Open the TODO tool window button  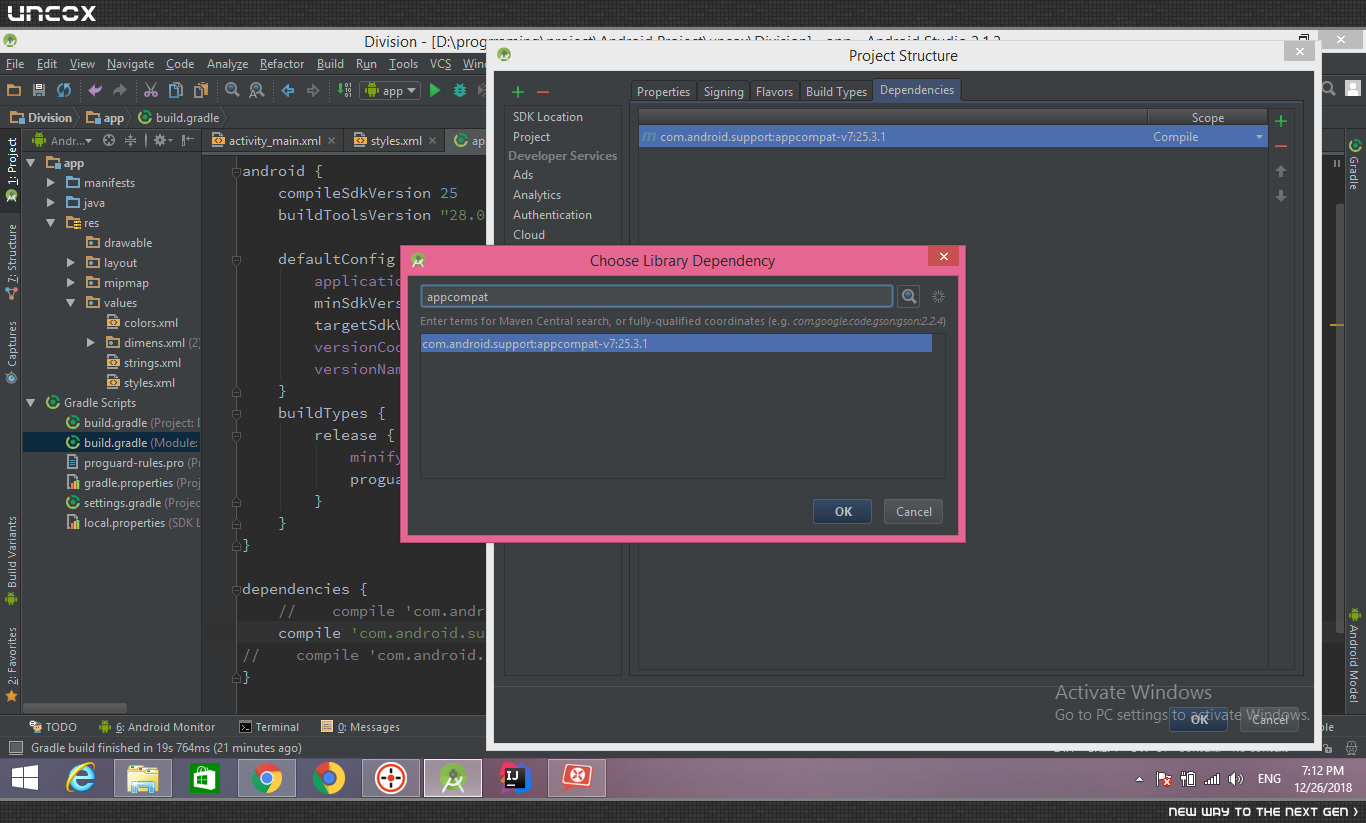[x=52, y=727]
